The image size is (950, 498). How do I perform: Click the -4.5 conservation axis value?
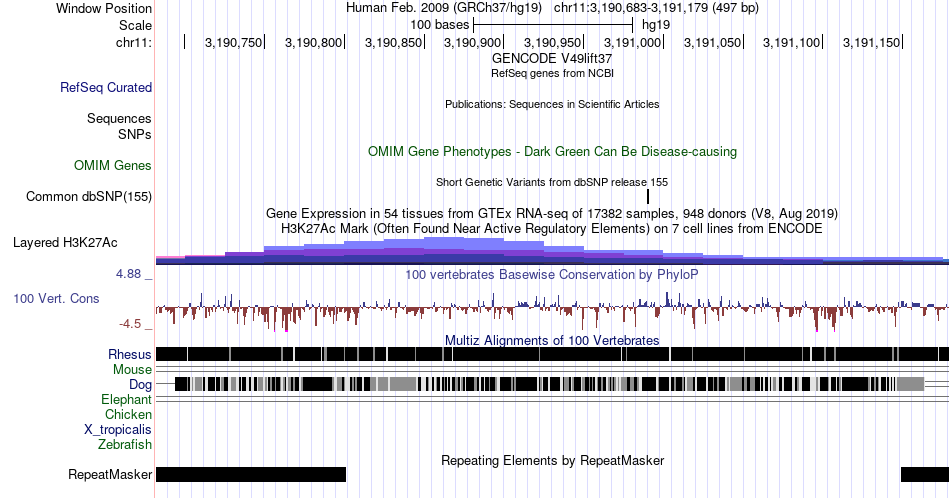[x=130, y=324]
